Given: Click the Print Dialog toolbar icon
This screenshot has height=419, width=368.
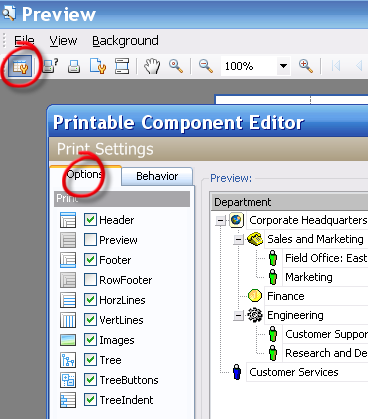Looking at the screenshot, I should point(51,66).
